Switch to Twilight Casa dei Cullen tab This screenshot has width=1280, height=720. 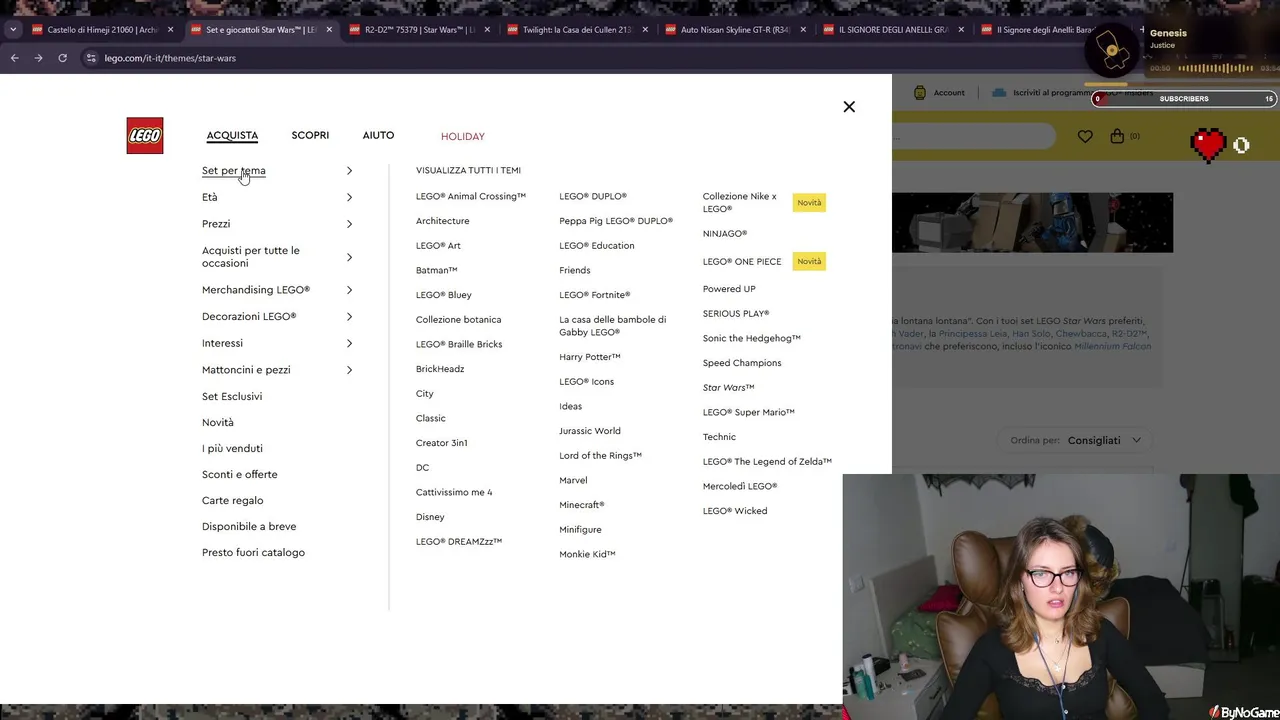point(578,30)
